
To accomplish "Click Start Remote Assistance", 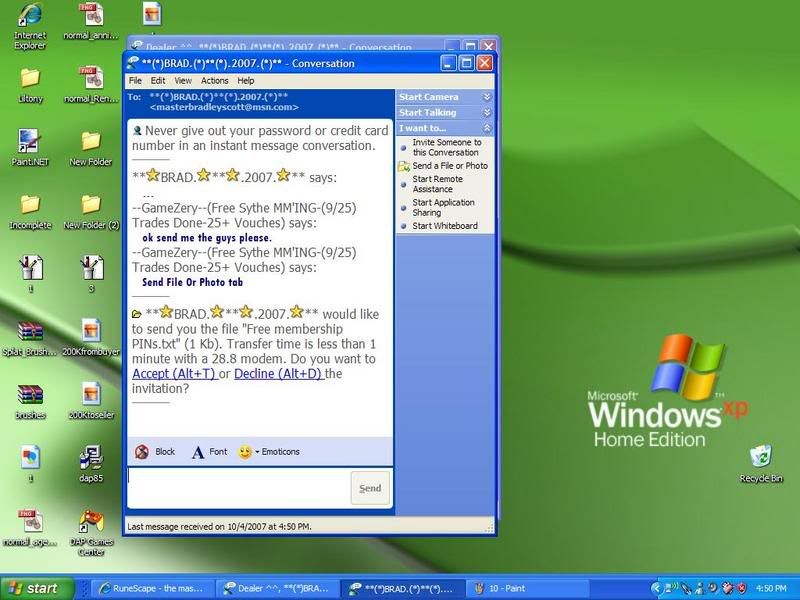I will click(x=438, y=184).
